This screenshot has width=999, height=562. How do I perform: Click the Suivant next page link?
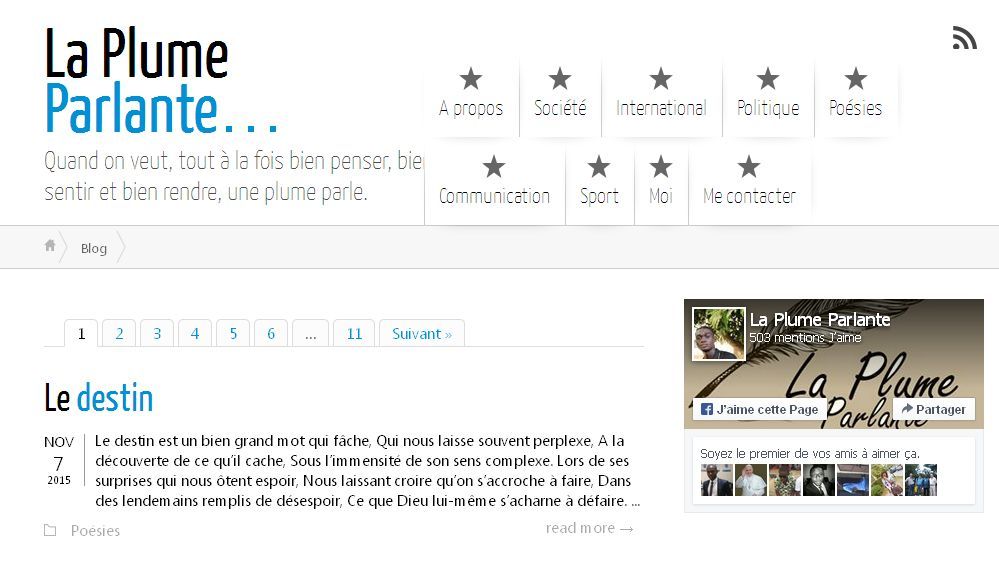click(x=421, y=334)
